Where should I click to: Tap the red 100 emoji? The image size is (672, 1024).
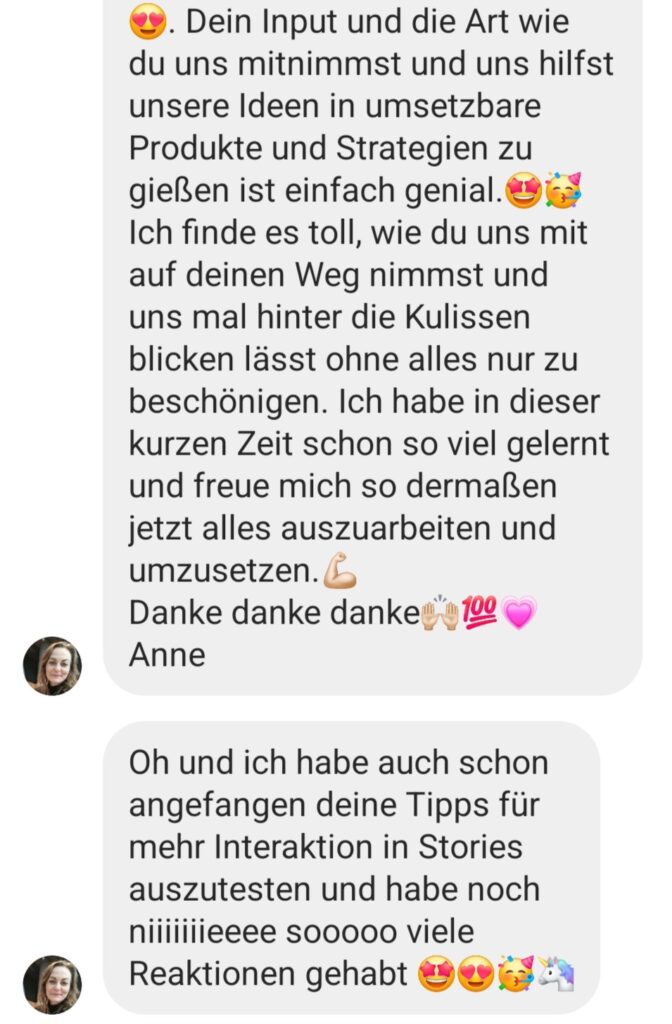click(x=479, y=613)
